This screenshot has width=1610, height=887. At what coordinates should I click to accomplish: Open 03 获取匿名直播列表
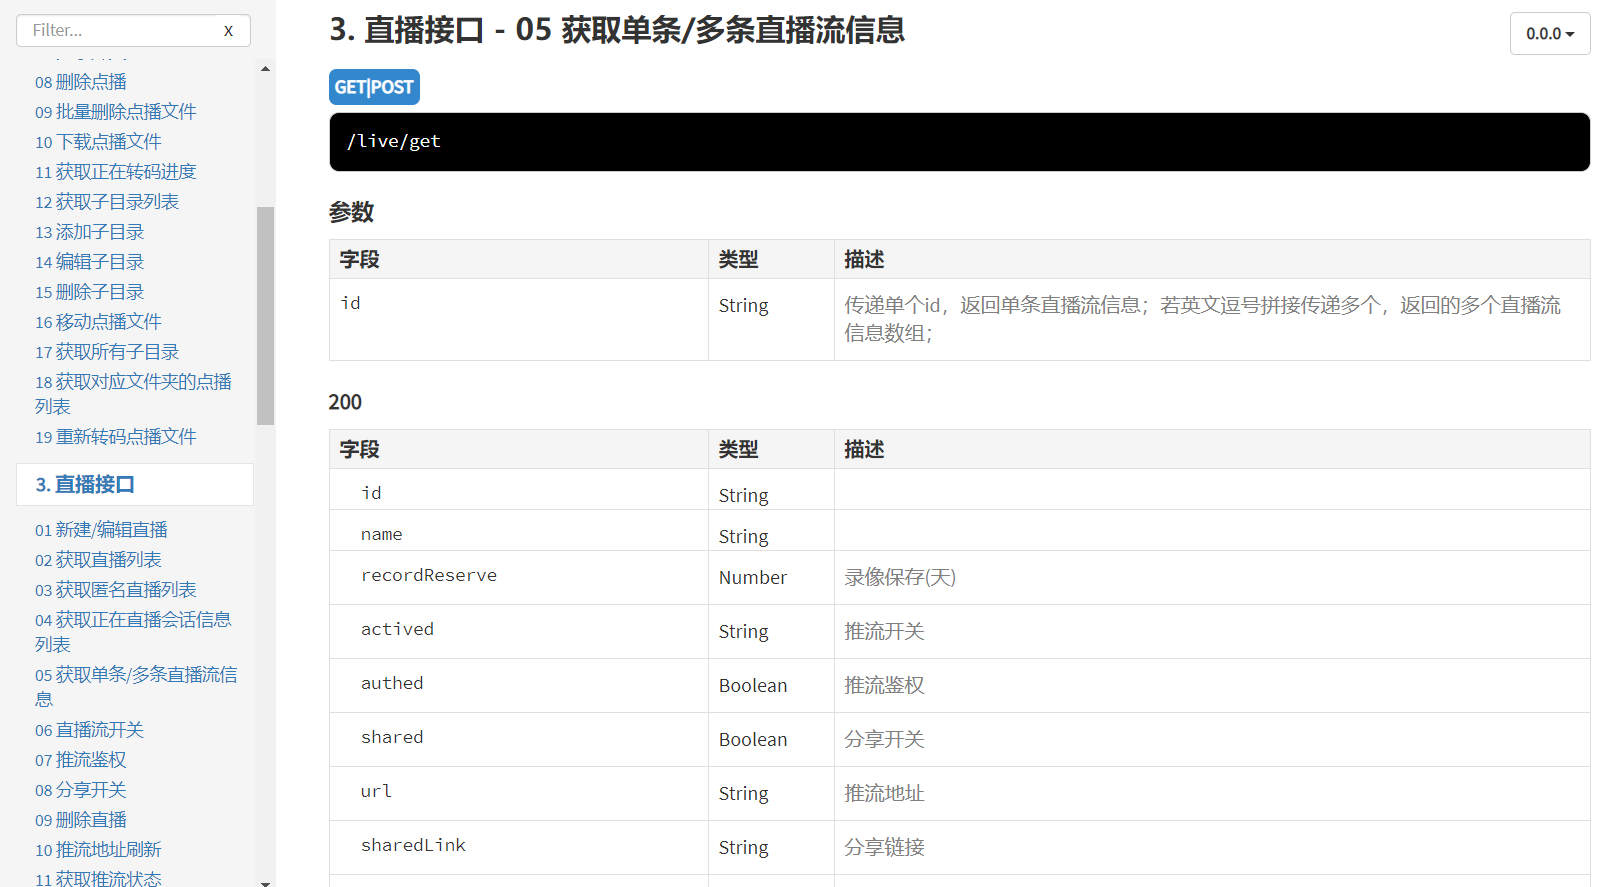(115, 590)
